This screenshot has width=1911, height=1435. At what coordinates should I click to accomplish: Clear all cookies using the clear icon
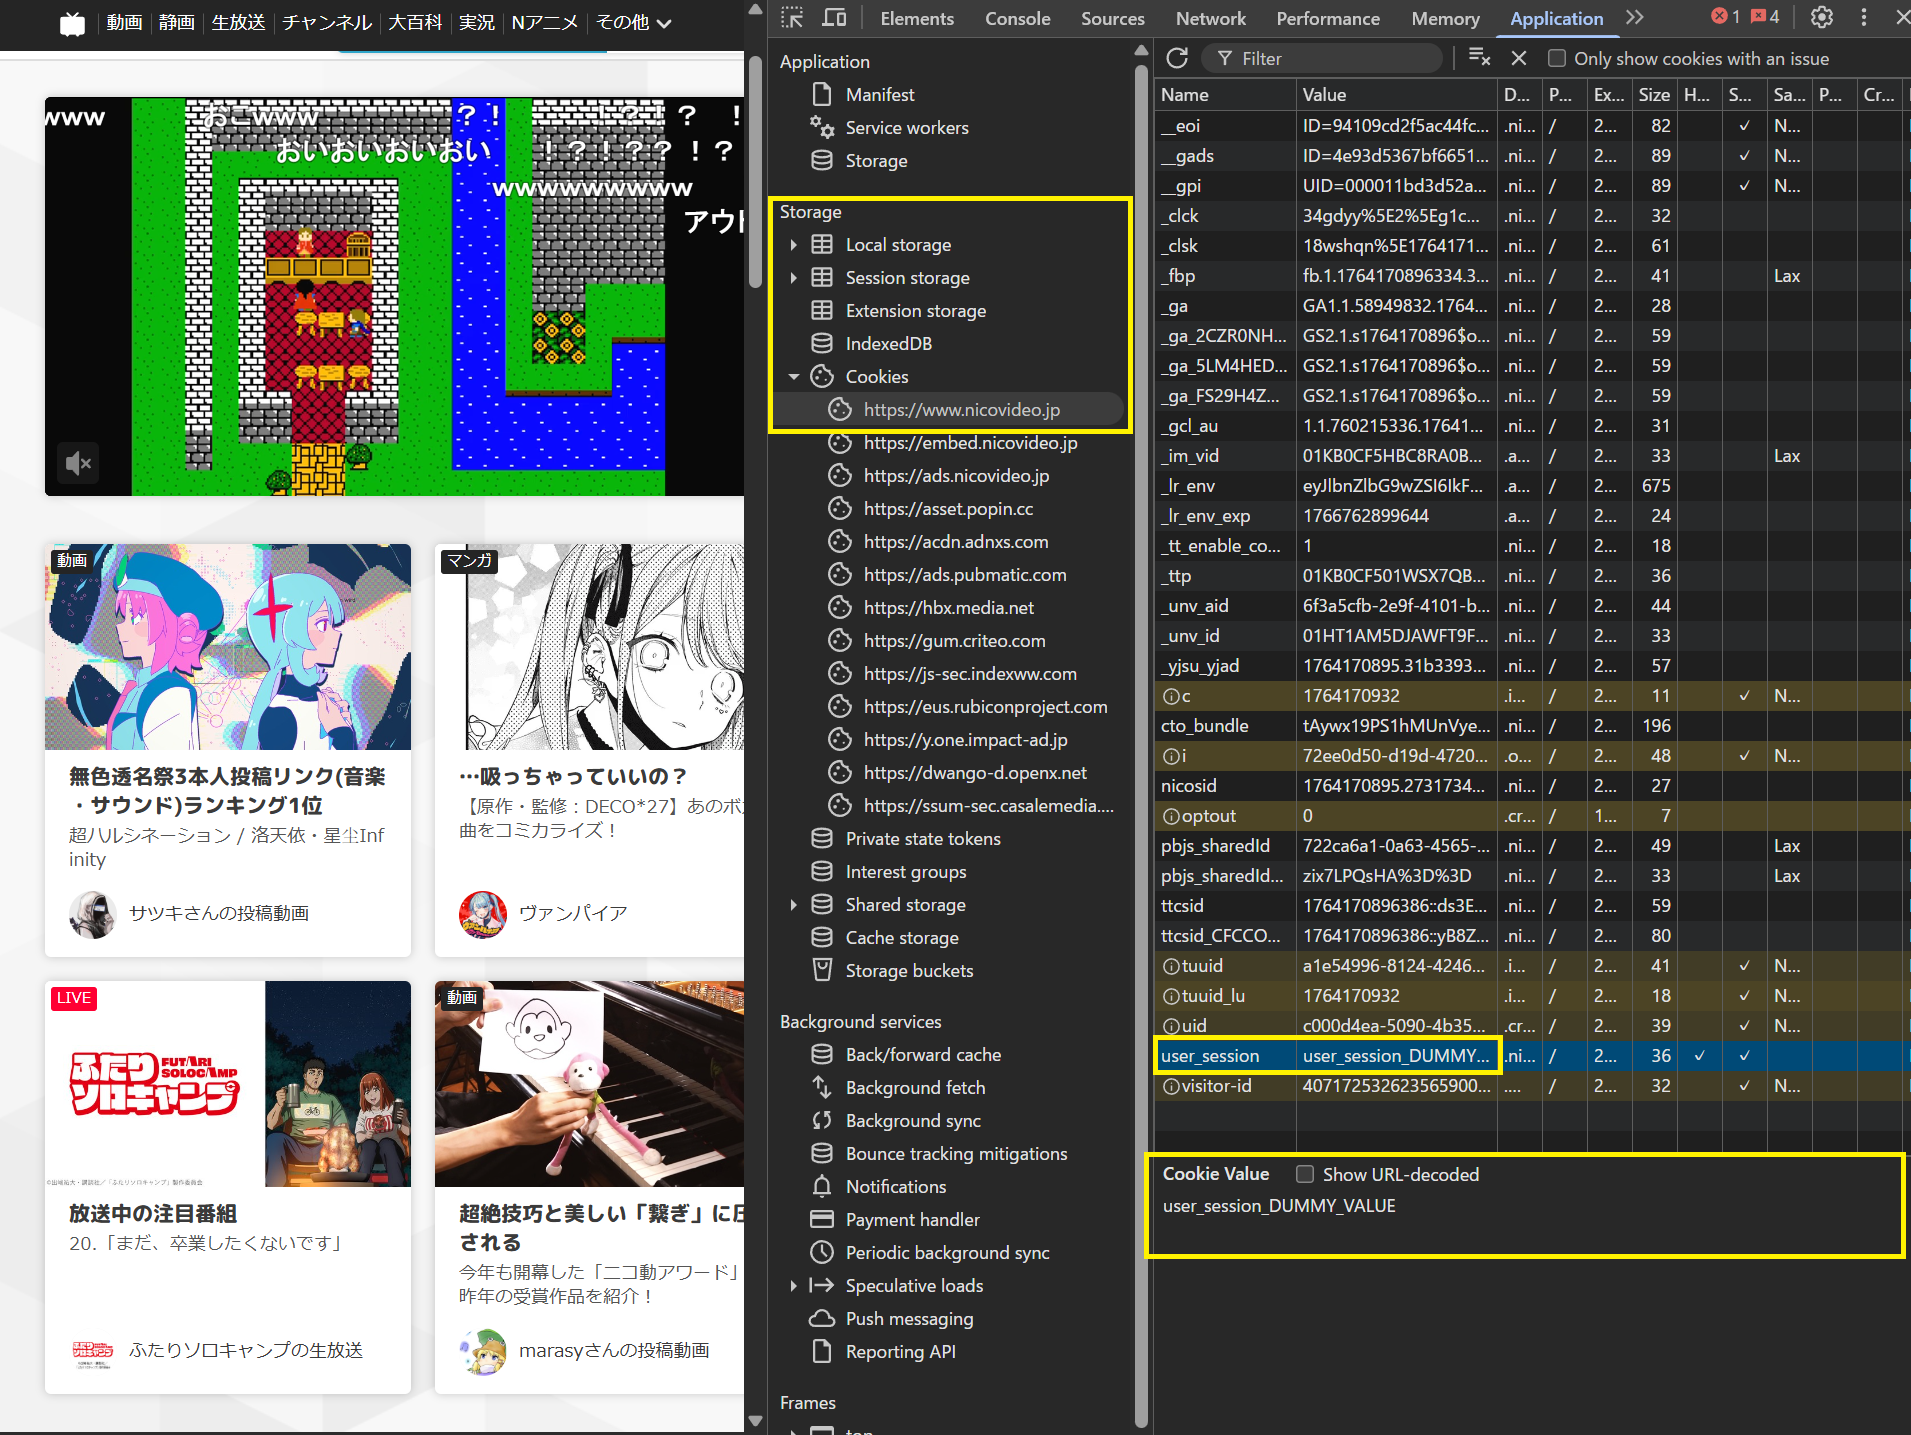[1479, 58]
